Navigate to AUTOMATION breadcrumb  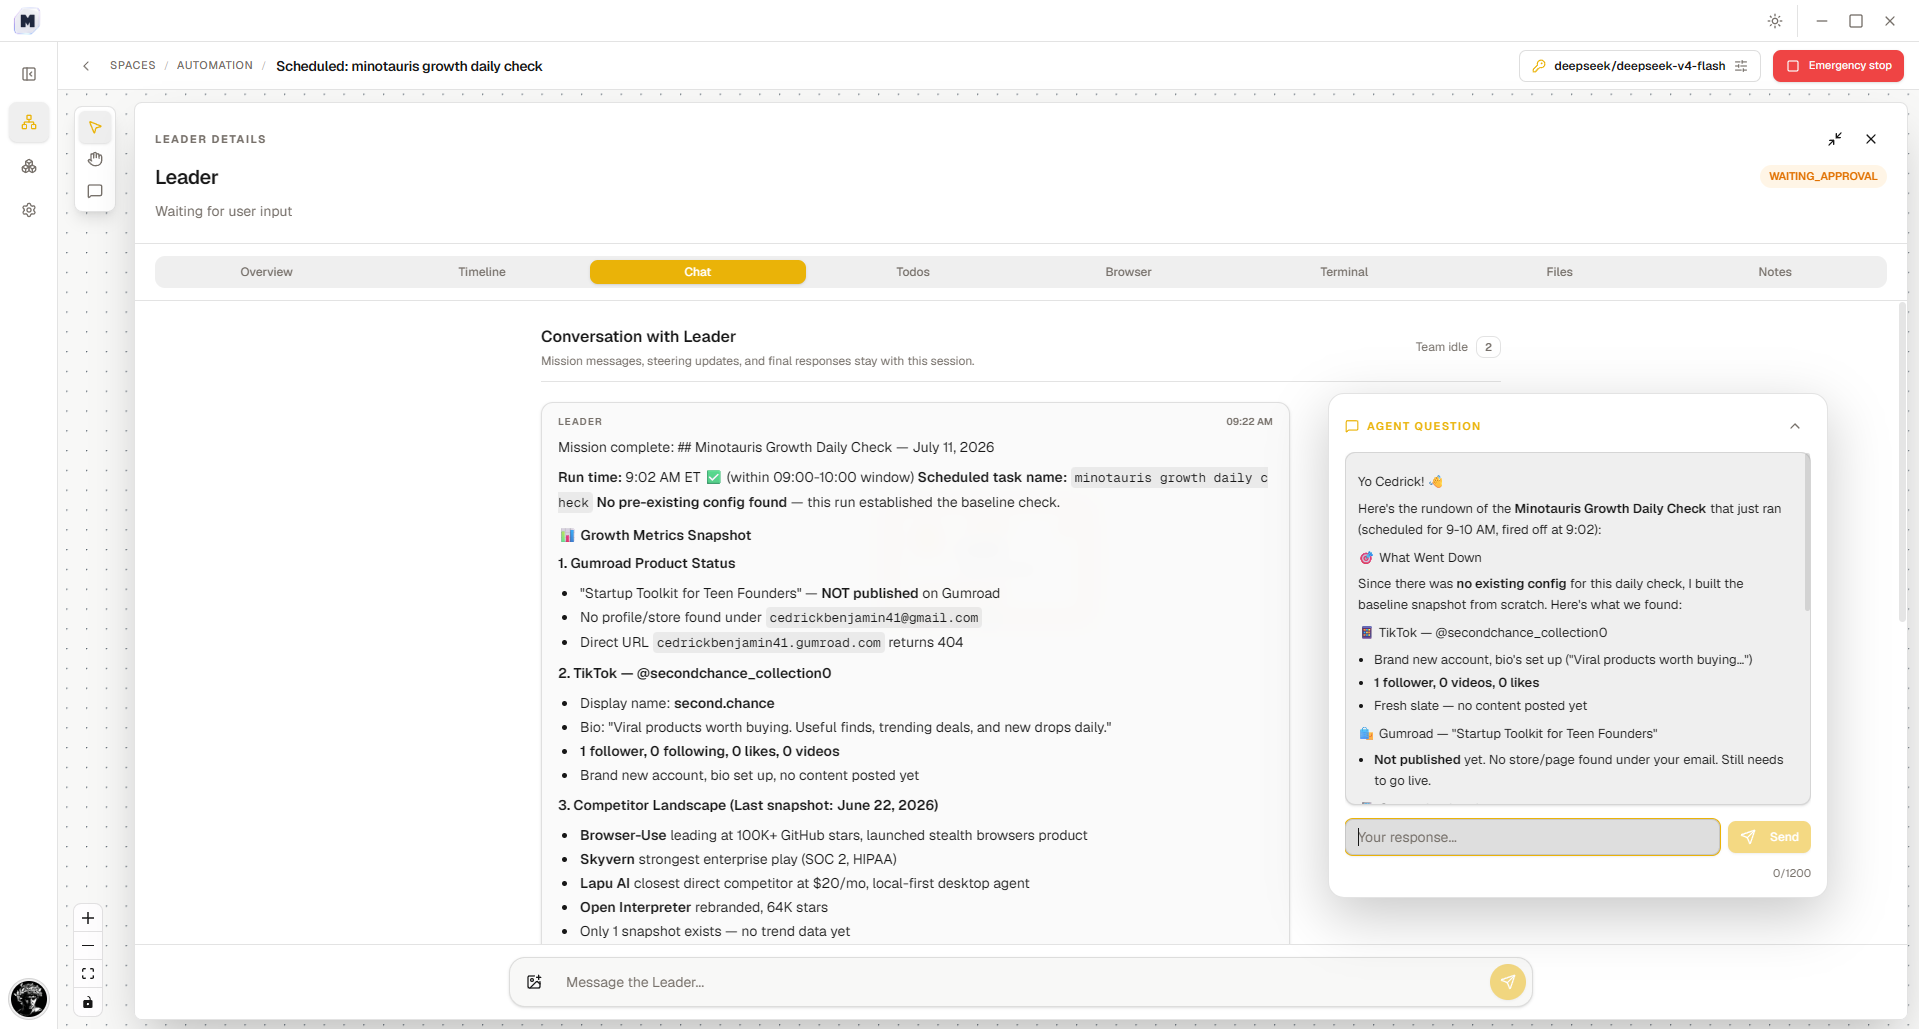point(215,66)
